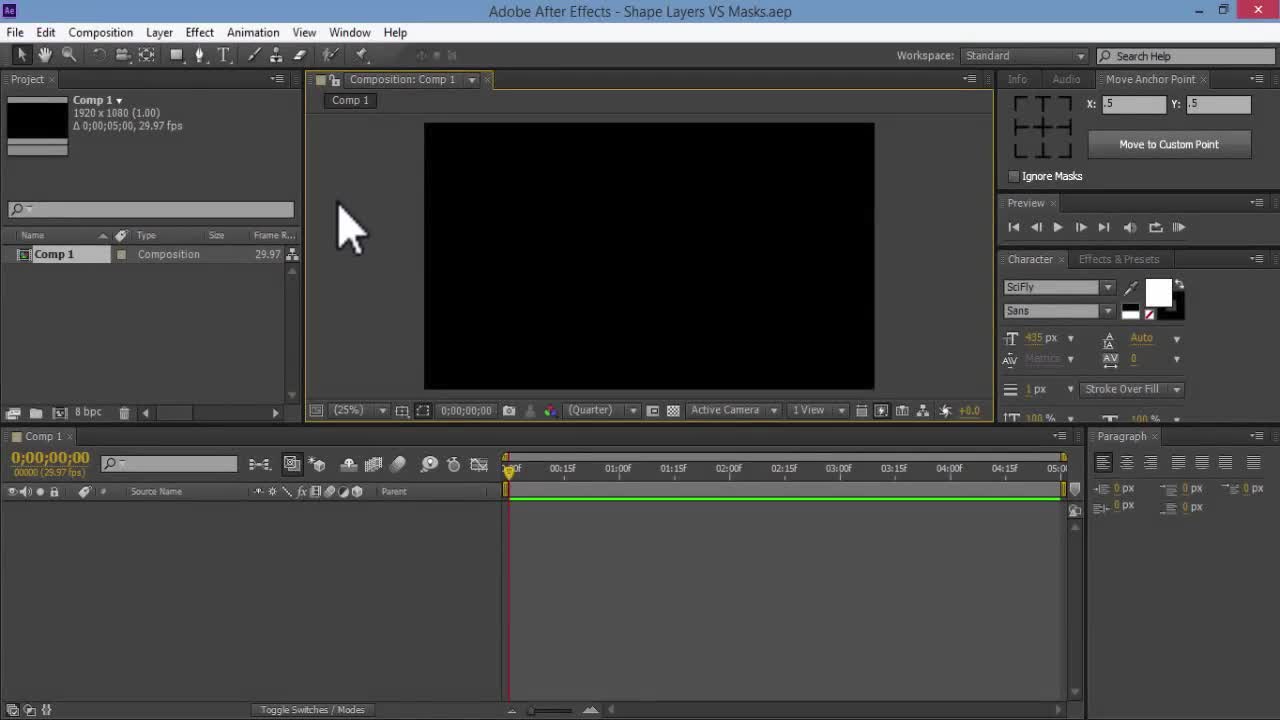1280x720 pixels.
Task: Open the Composition menu
Action: (100, 32)
